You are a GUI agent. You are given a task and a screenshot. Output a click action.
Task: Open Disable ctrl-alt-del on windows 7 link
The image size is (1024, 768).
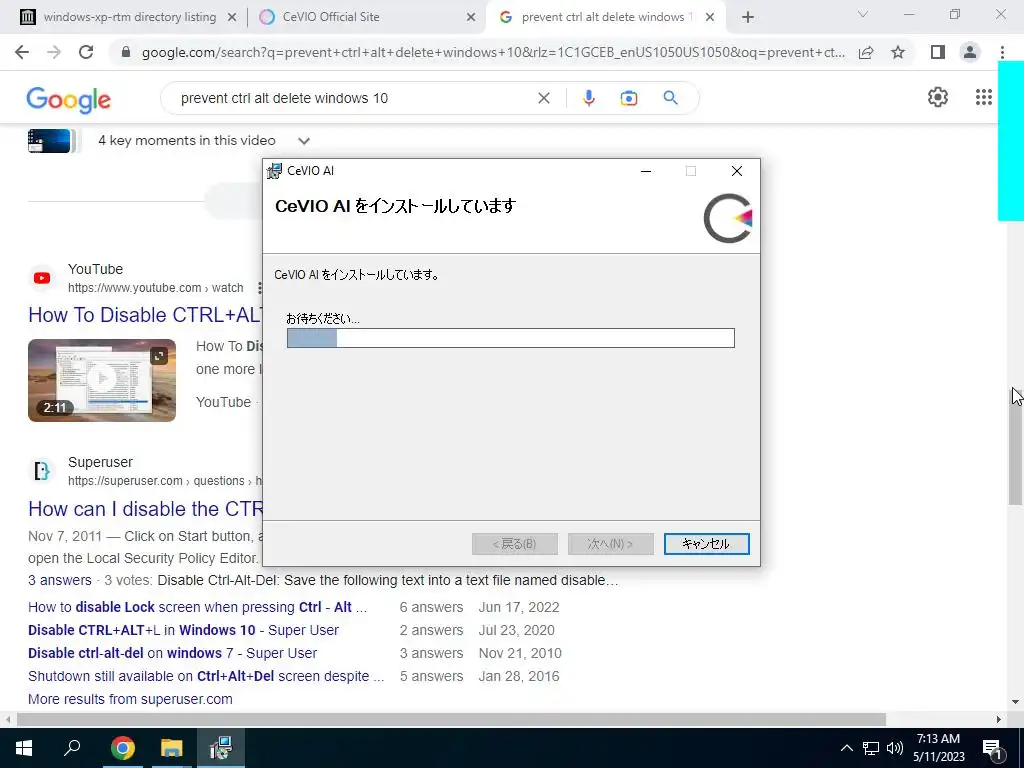click(172, 653)
